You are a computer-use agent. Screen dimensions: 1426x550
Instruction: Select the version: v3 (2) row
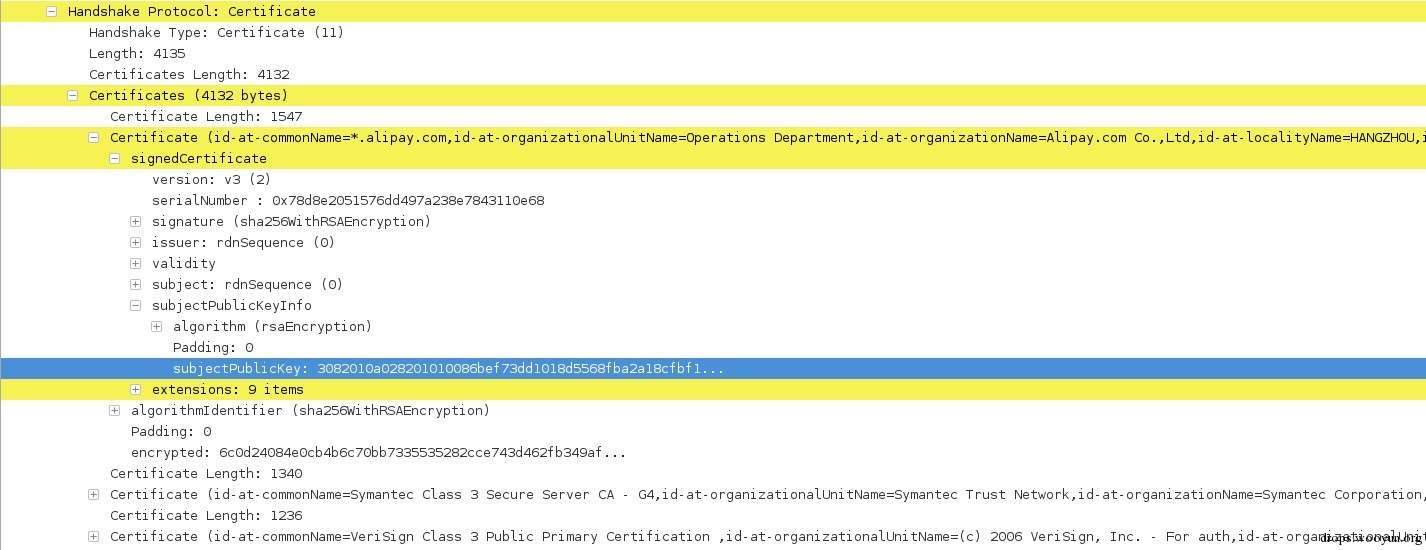tap(211, 179)
